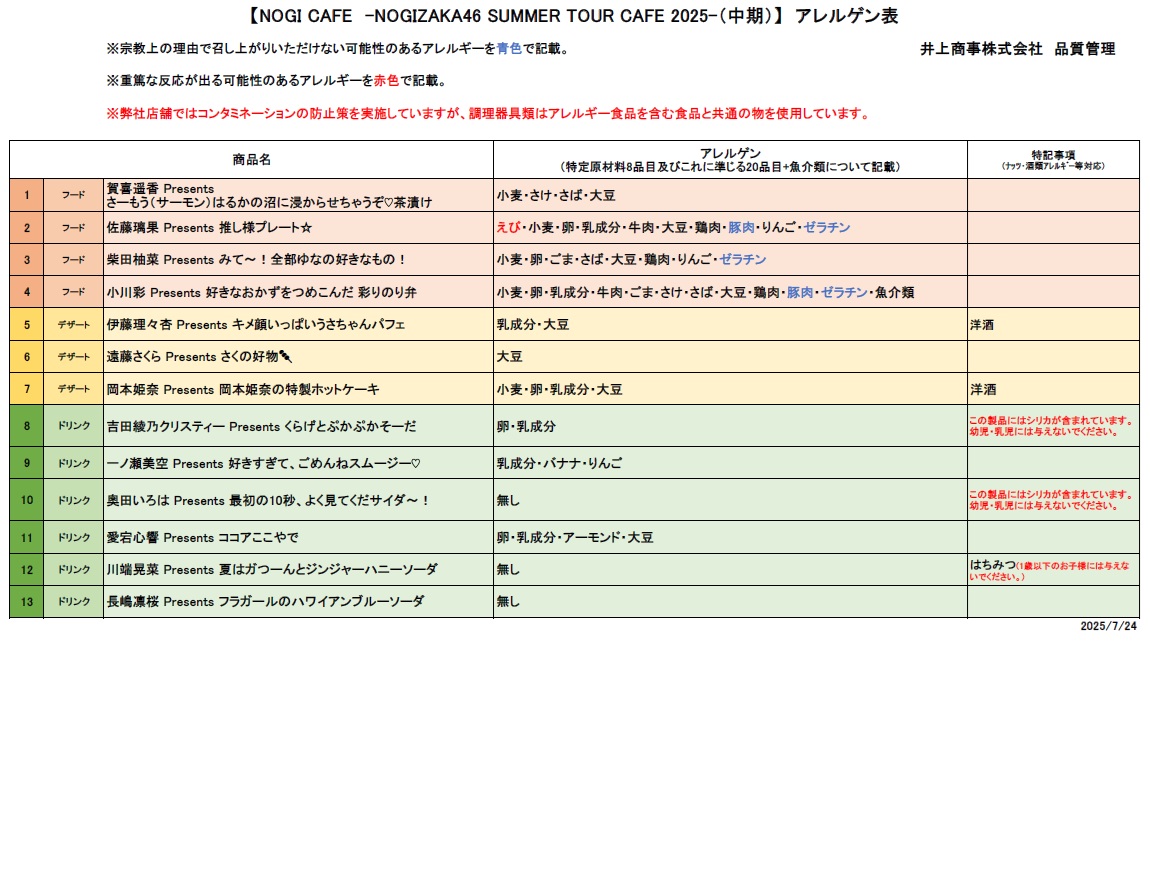Click the "無し" allergen cell in row 10
This screenshot has height=891, width=1150.
pyautogui.click(x=730, y=500)
